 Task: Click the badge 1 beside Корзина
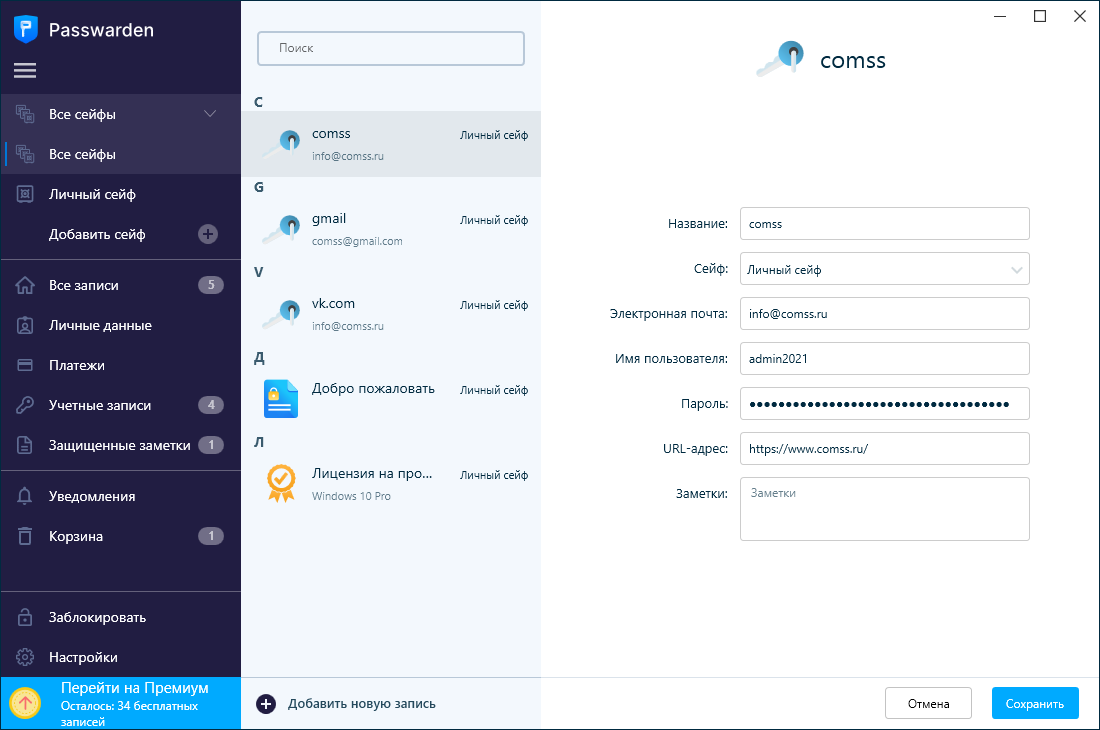click(x=211, y=536)
